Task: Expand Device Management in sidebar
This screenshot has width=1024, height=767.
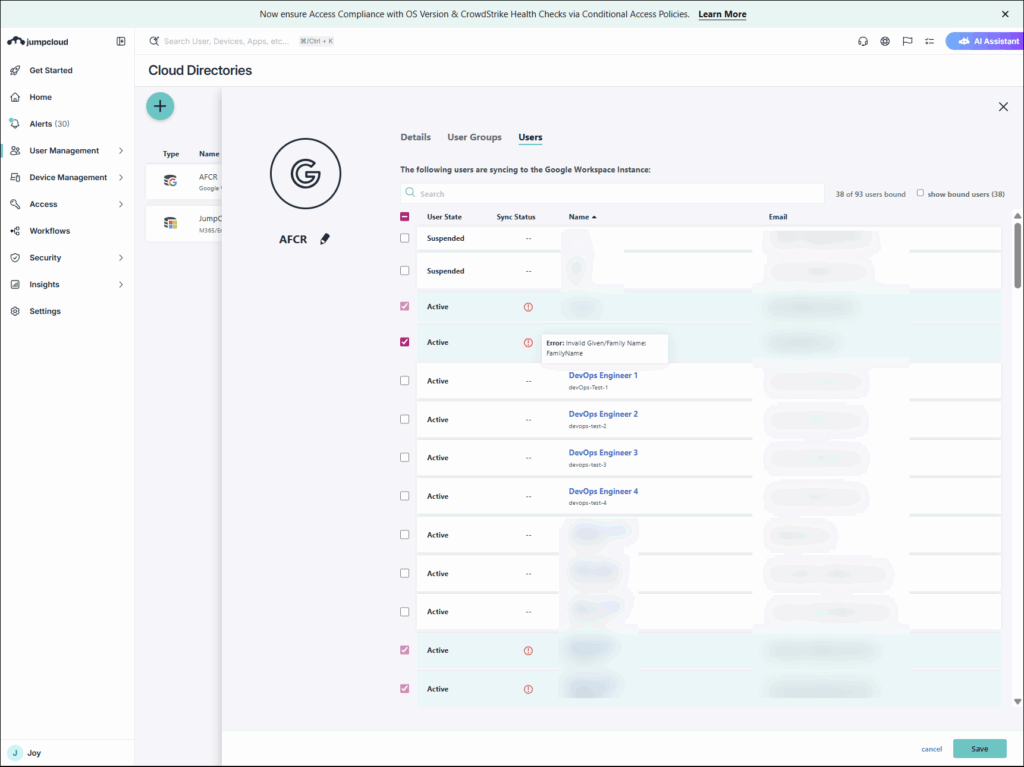Action: [67, 178]
